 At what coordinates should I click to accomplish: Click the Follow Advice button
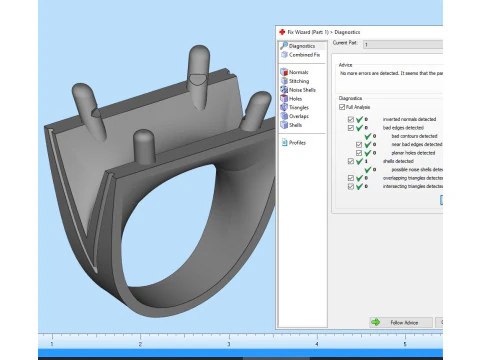point(401,322)
